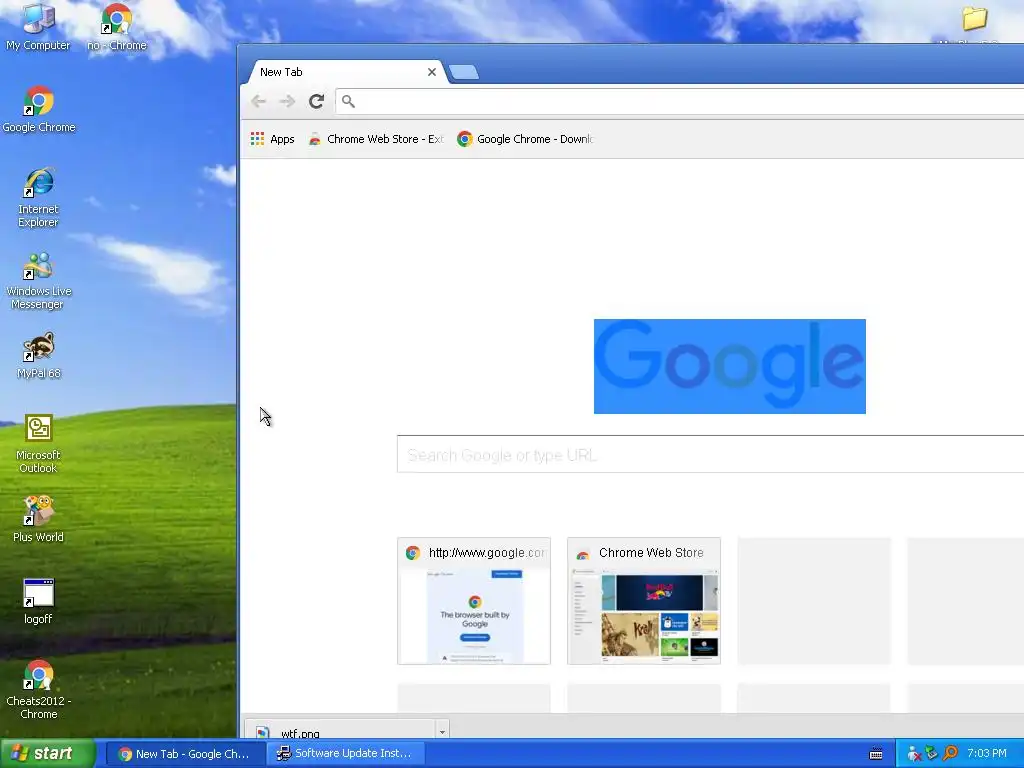The height and width of the screenshot is (768, 1024).
Task: Click the 7:03 PM taskbar clock
Action: 987,754
